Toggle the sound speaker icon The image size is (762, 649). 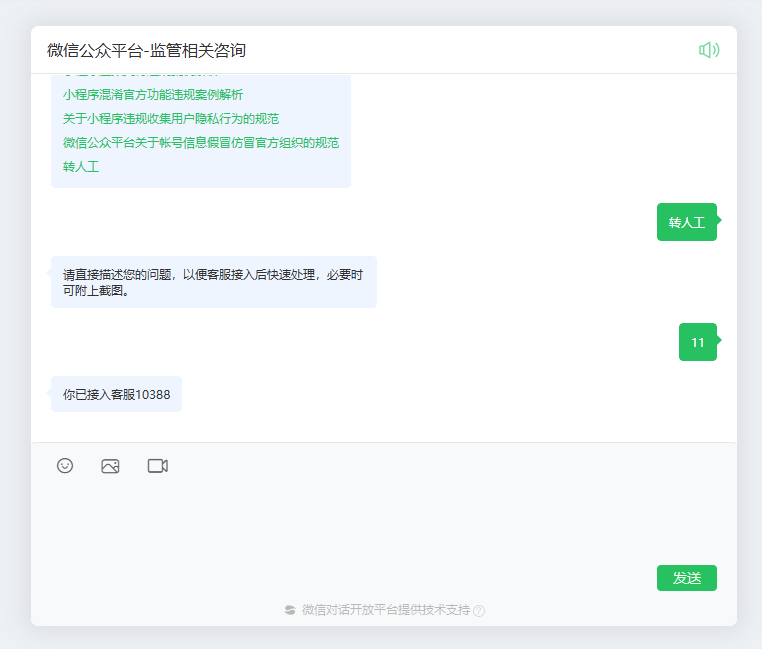tap(709, 50)
